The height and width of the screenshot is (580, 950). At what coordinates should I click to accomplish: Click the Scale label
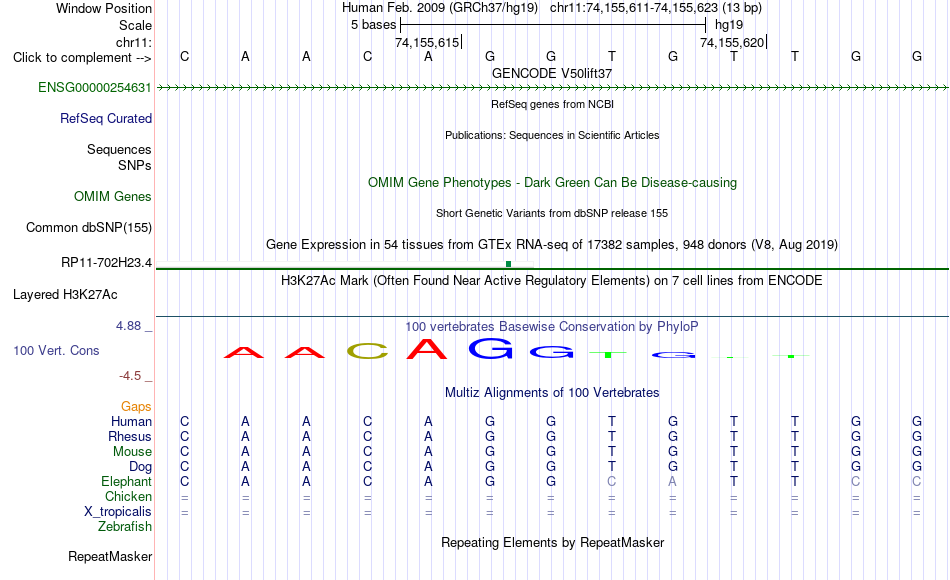pyautogui.click(x=136, y=25)
